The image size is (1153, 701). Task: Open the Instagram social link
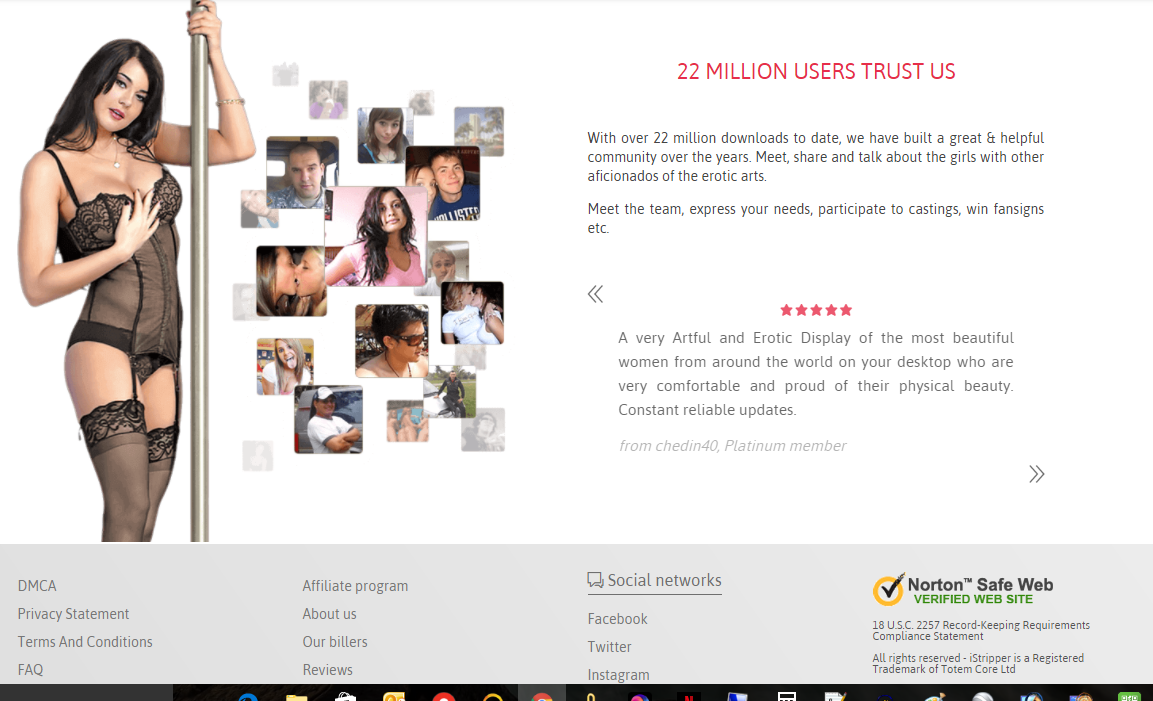point(618,675)
